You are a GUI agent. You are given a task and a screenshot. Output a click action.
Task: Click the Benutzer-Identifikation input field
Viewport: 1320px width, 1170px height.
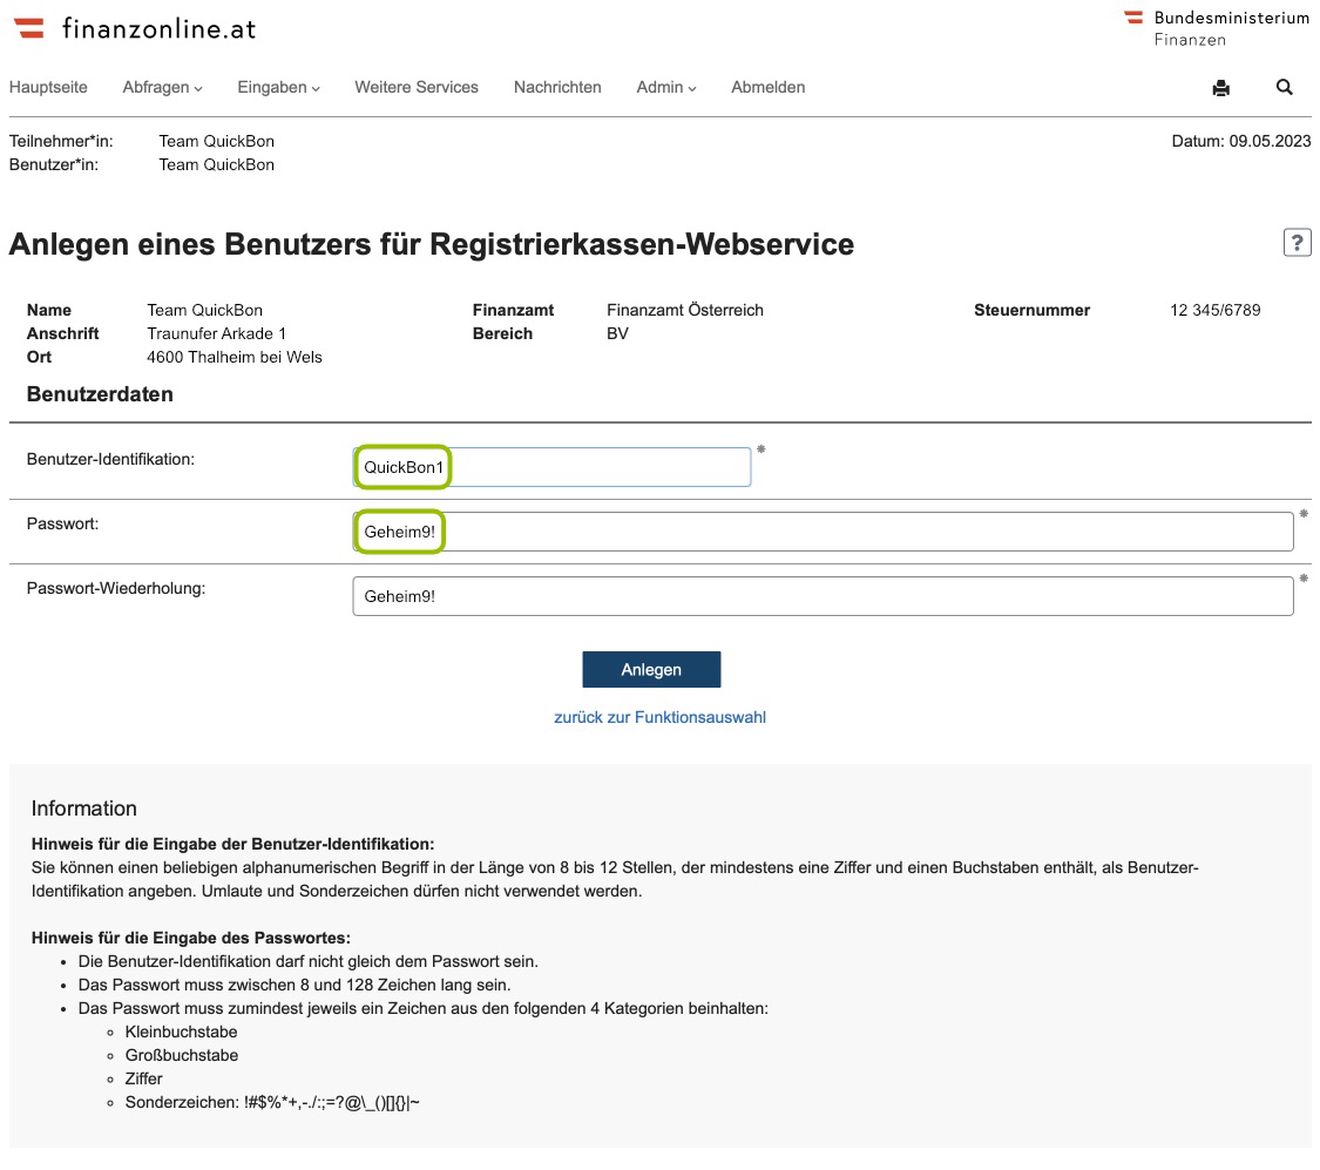550,466
